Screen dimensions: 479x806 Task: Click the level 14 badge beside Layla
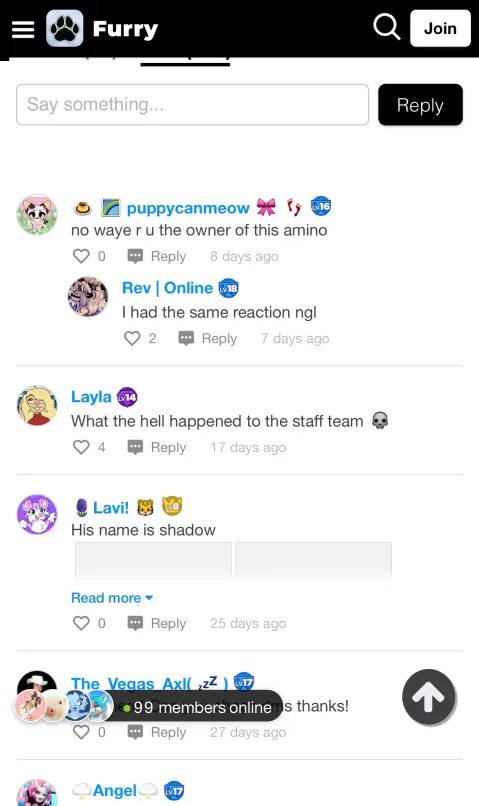127,397
